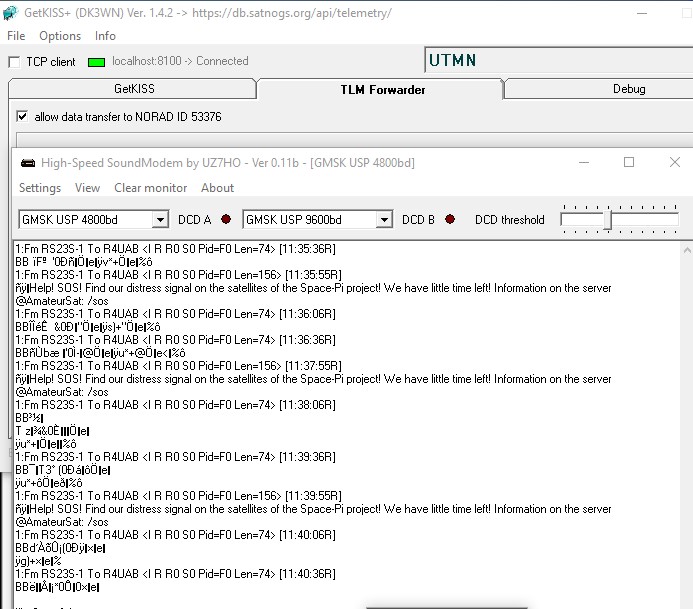Click the packet header timestamped [11:39:36R]
Viewport: 693px width, 609px height.
(x=175, y=457)
